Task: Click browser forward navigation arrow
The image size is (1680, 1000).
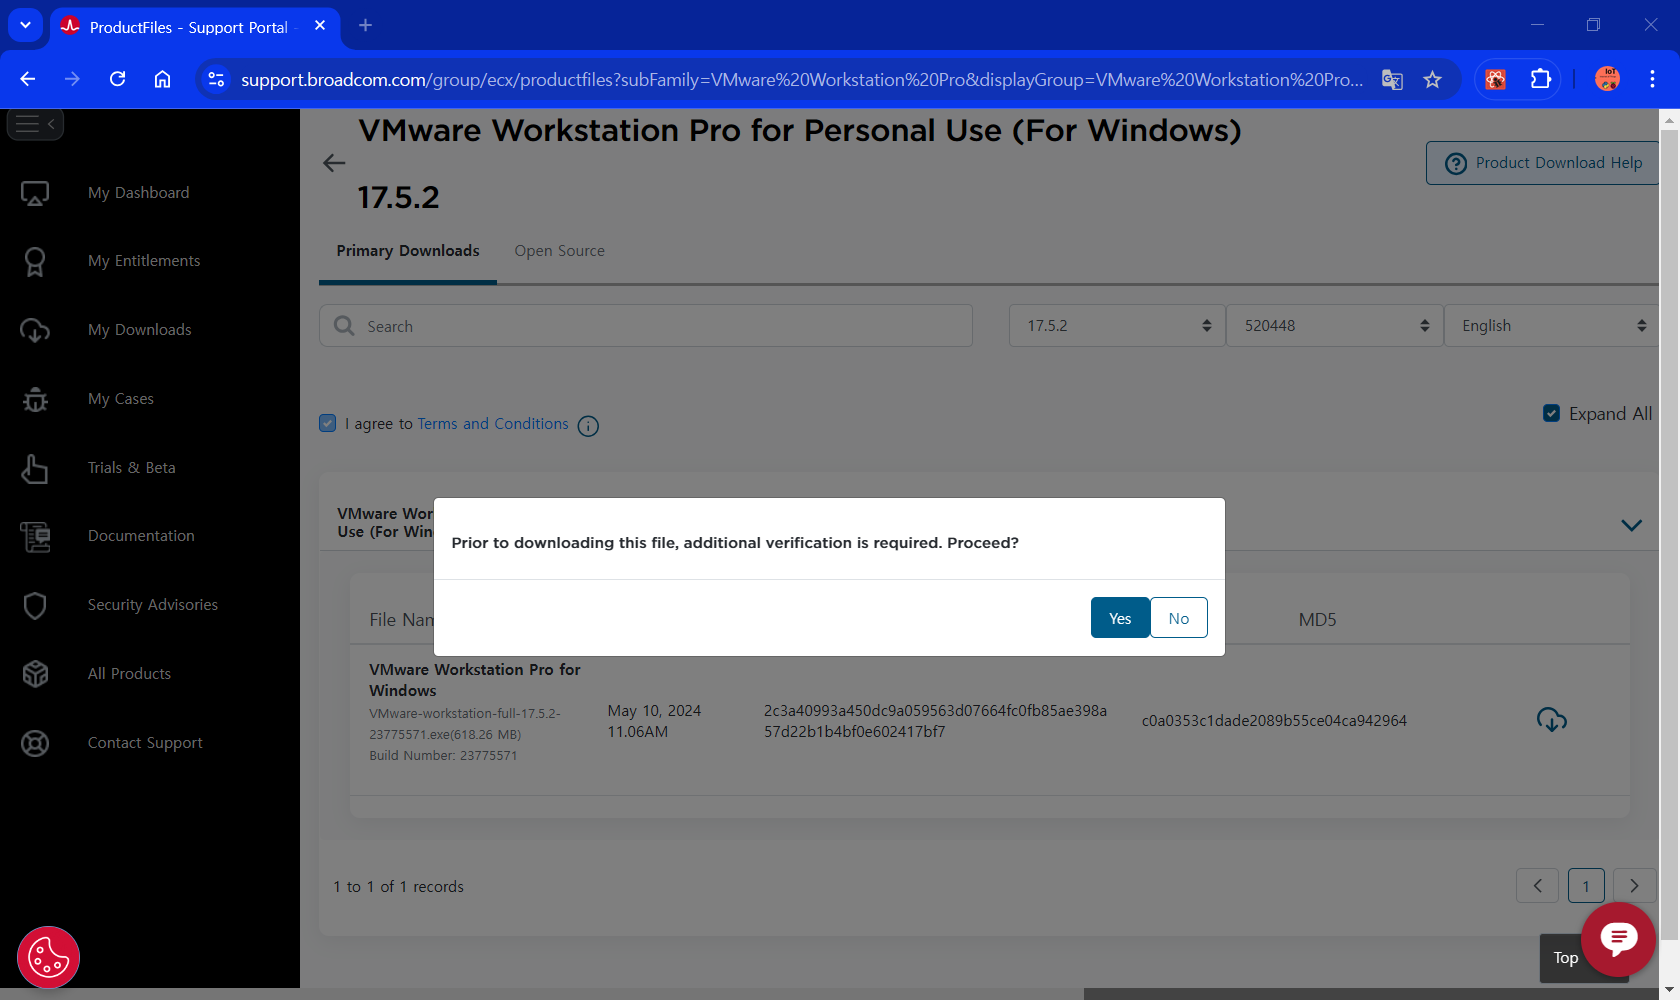Action: point(72,79)
